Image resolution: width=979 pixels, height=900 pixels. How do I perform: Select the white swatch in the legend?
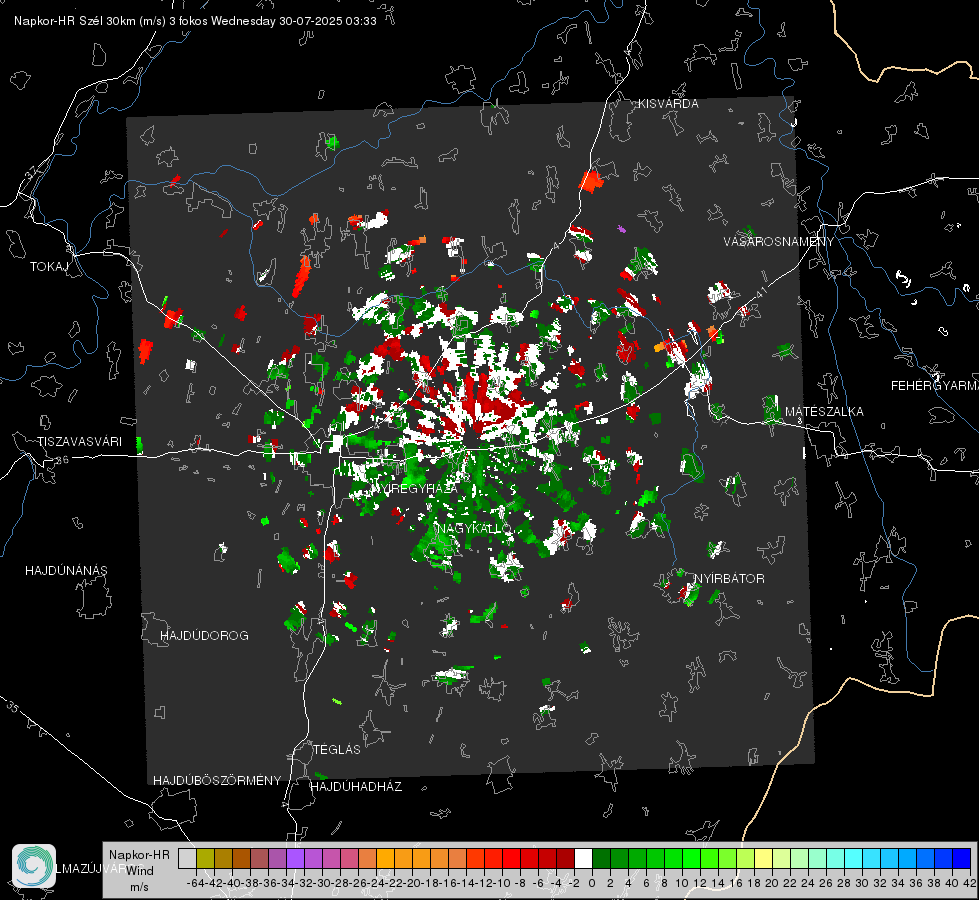583,858
